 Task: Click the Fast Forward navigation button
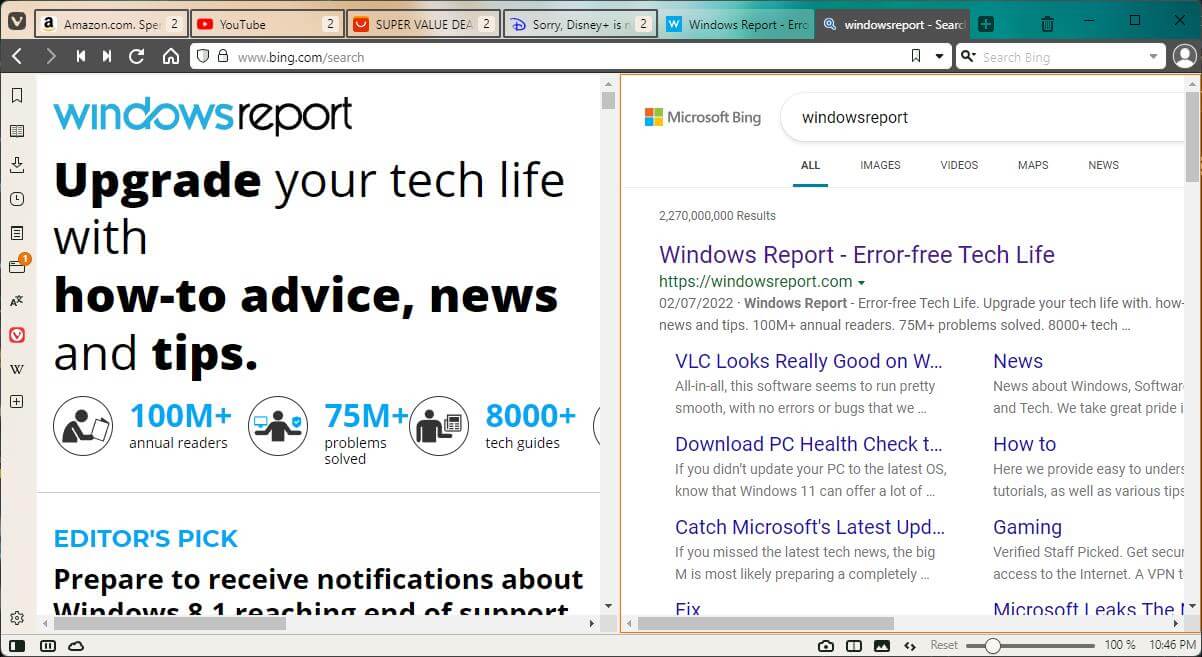click(107, 57)
